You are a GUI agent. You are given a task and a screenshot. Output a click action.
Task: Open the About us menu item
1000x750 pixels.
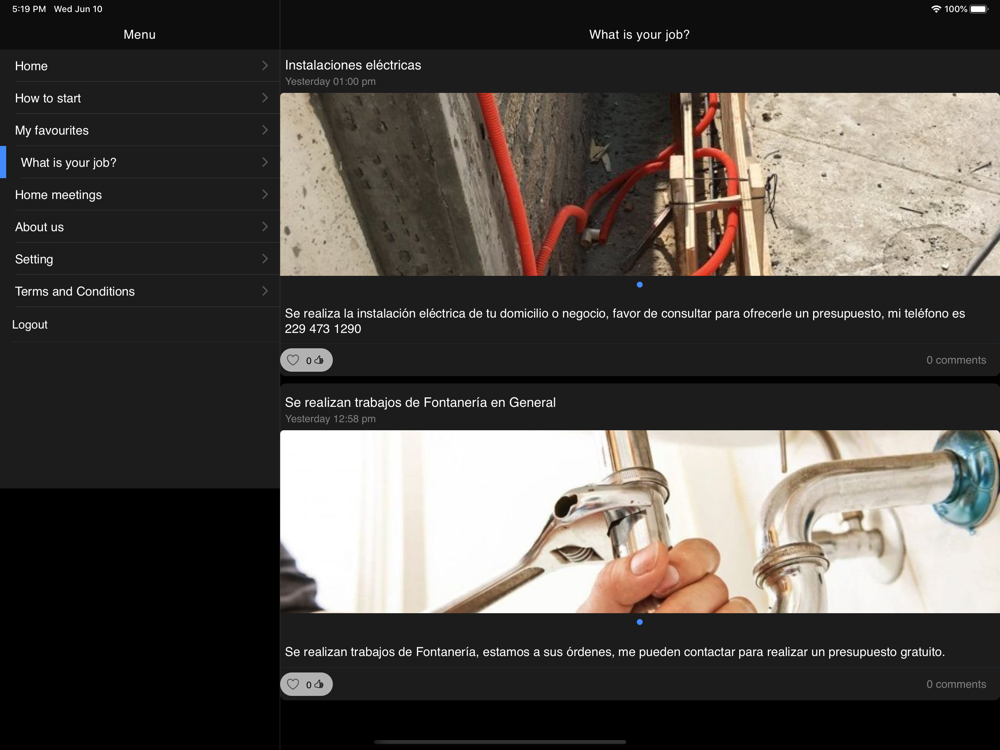pyautogui.click(x=140, y=227)
